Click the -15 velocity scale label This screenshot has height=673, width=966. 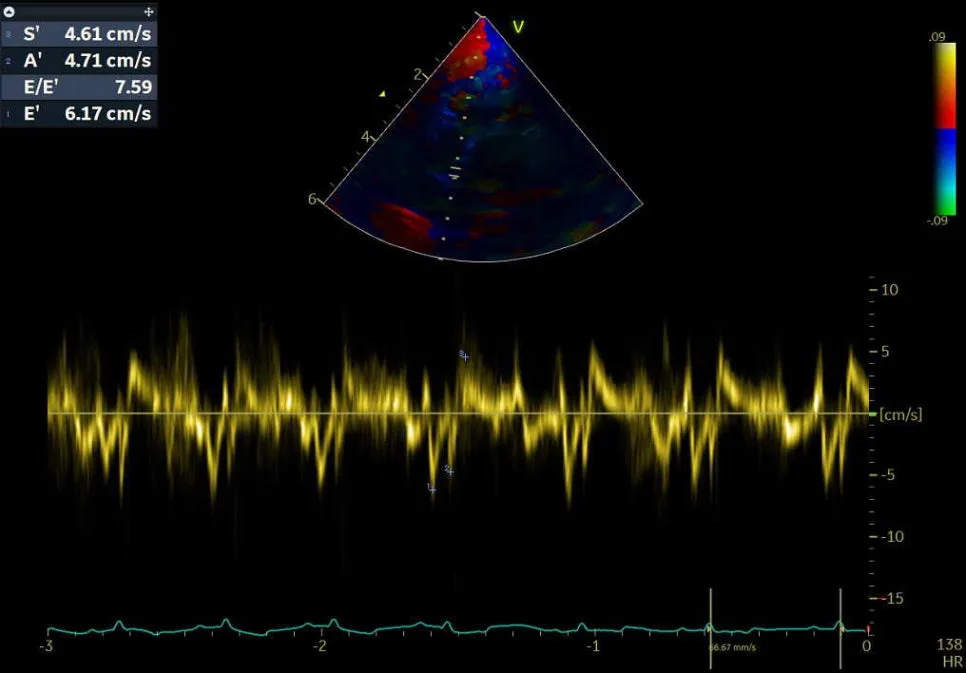(891, 598)
